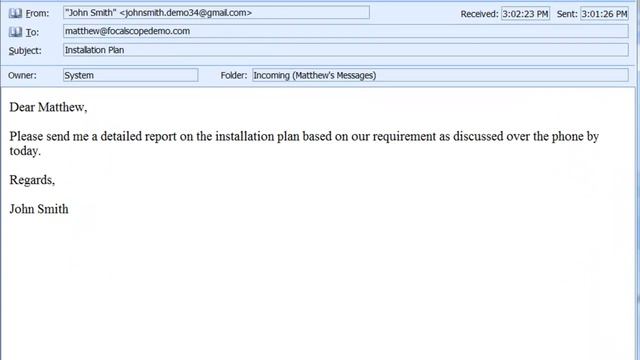Click the To label
Image resolution: width=640 pixels, height=360 pixels.
pos(32,32)
